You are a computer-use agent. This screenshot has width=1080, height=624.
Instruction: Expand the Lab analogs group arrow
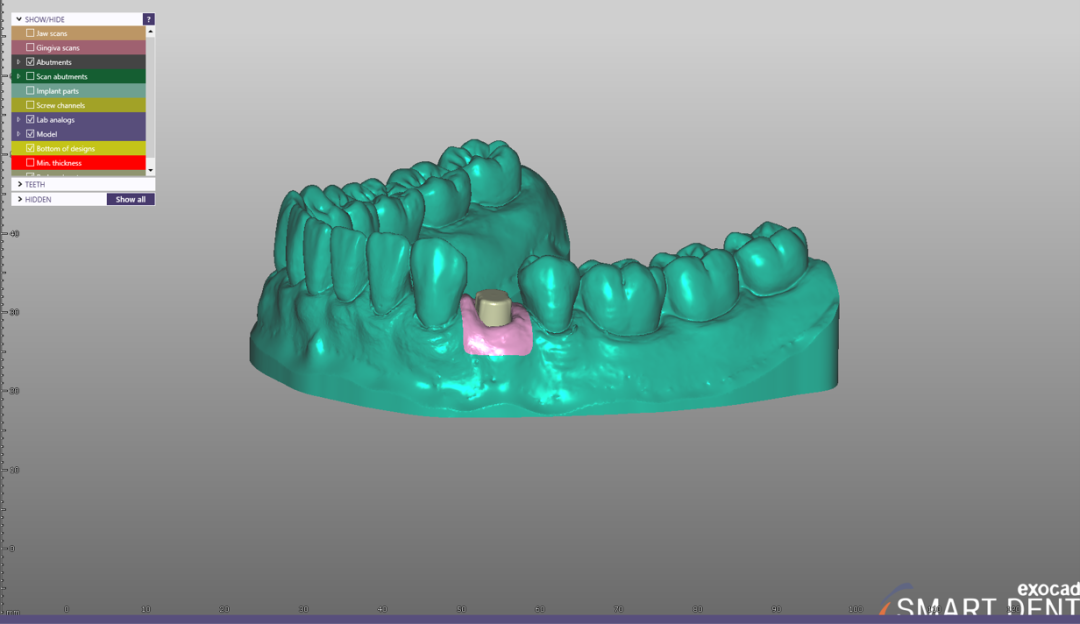(18, 120)
